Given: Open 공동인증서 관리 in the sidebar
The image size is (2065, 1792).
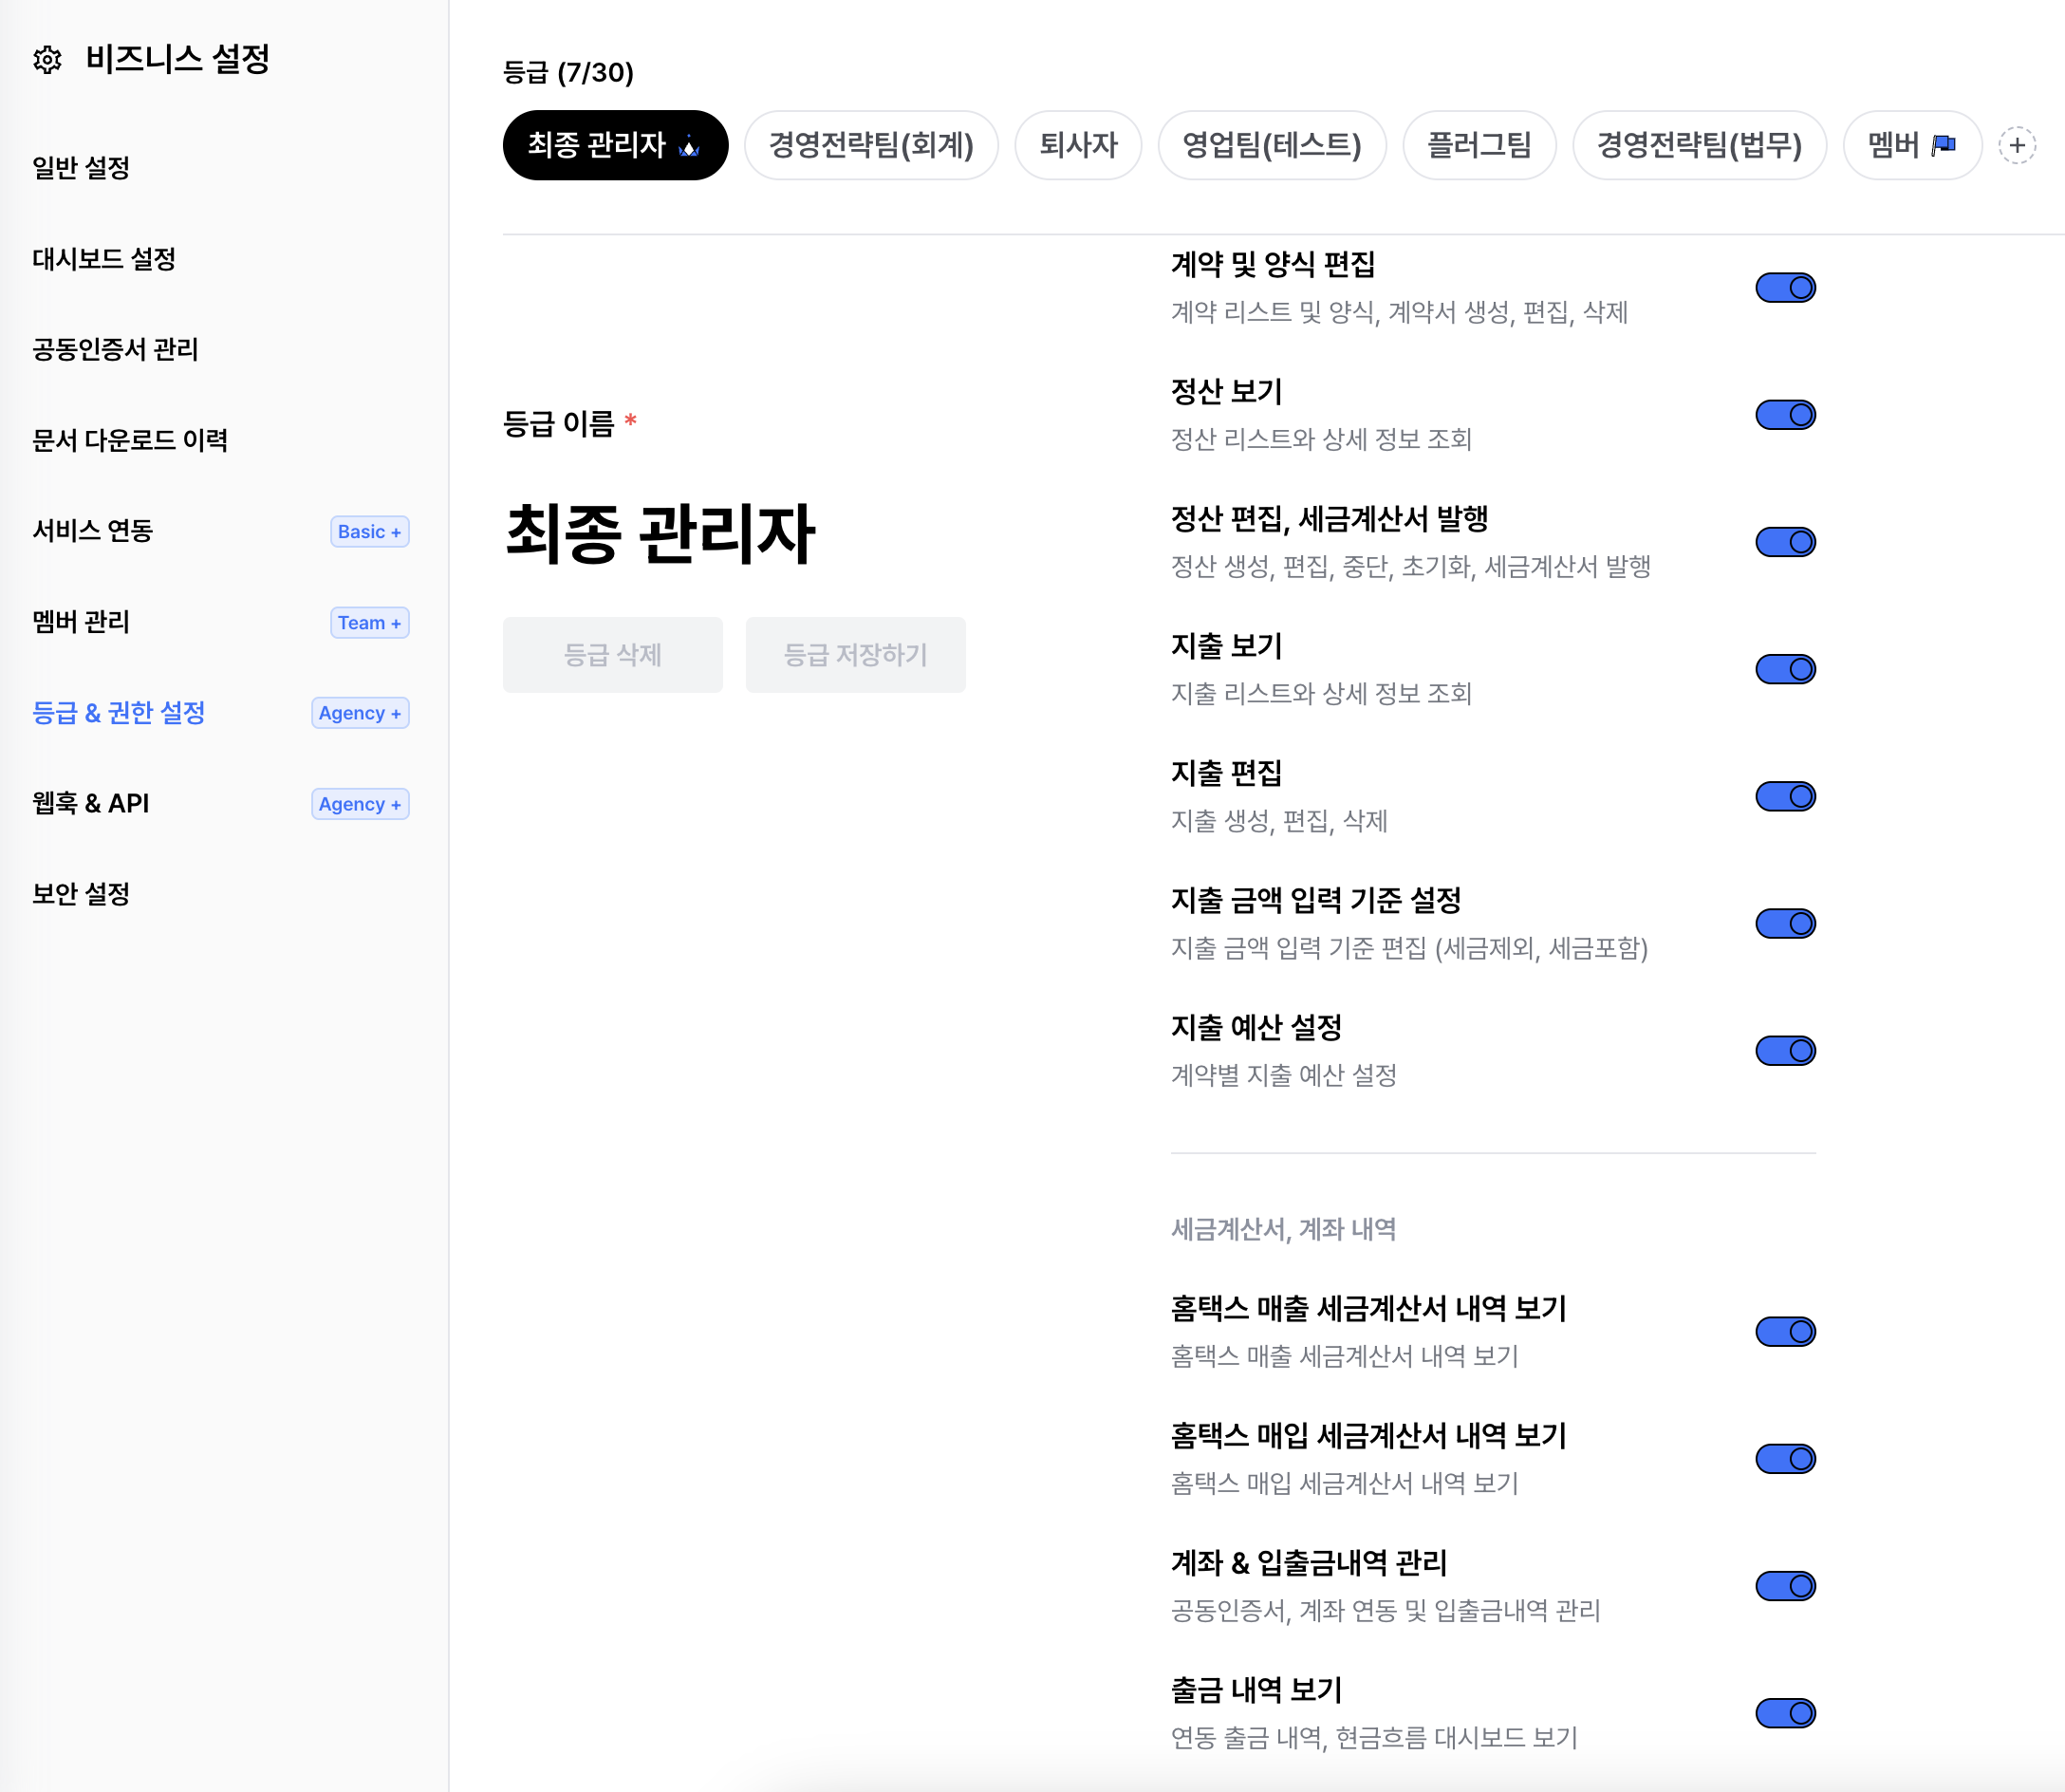Looking at the screenshot, I should pos(115,350).
